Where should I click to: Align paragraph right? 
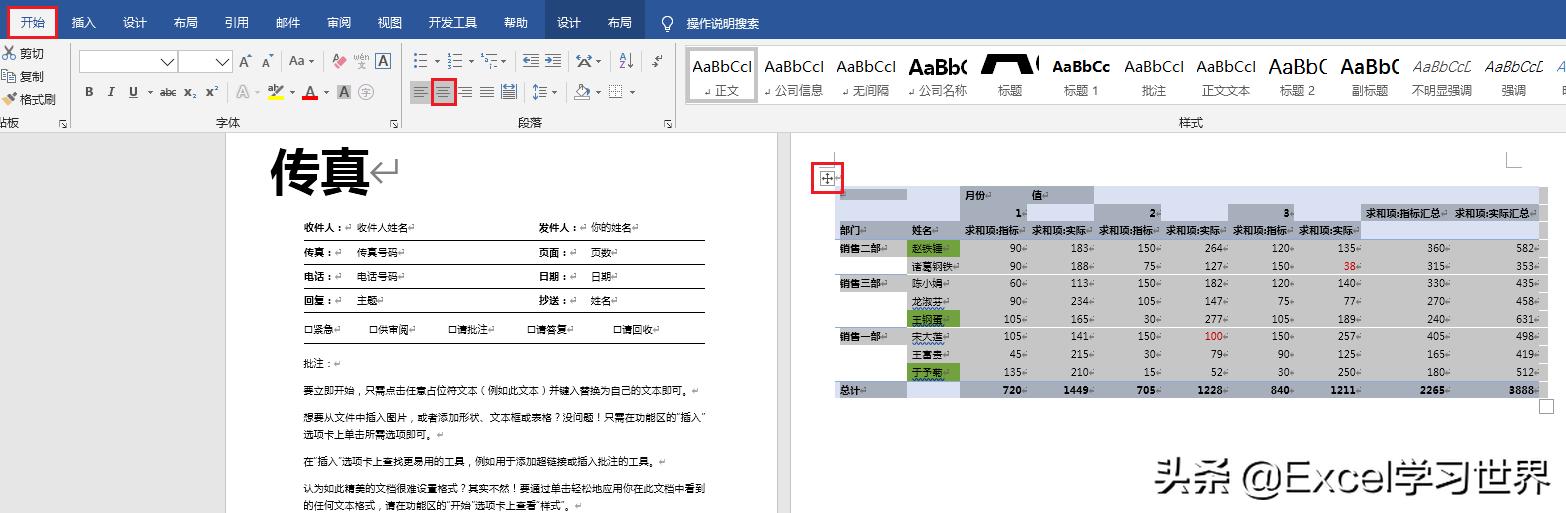[x=465, y=92]
